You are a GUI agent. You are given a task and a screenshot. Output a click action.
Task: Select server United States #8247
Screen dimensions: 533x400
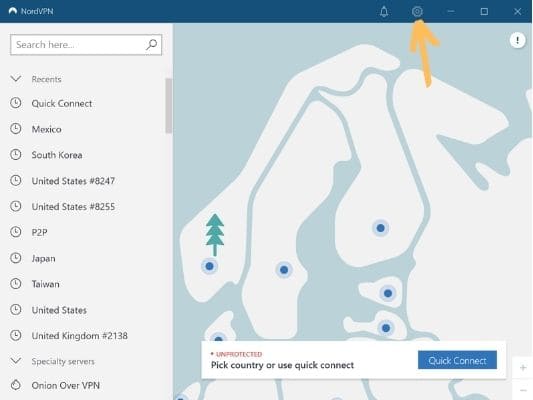click(73, 181)
